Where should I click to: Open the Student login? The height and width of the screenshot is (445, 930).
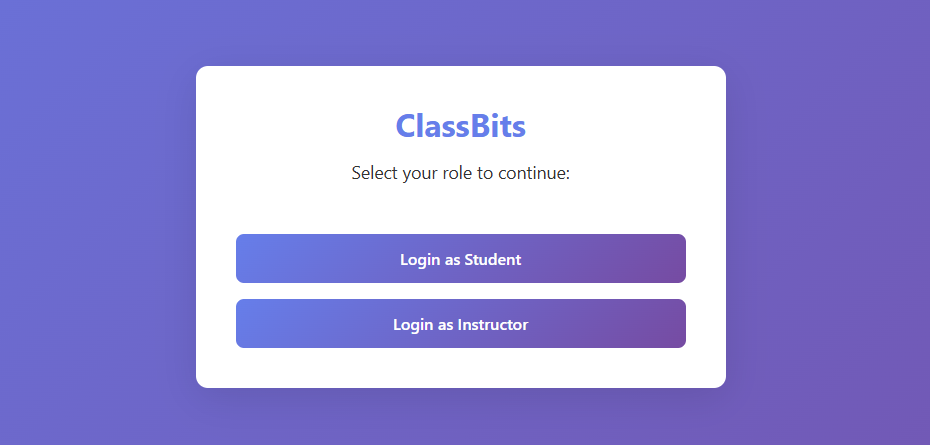click(460, 259)
